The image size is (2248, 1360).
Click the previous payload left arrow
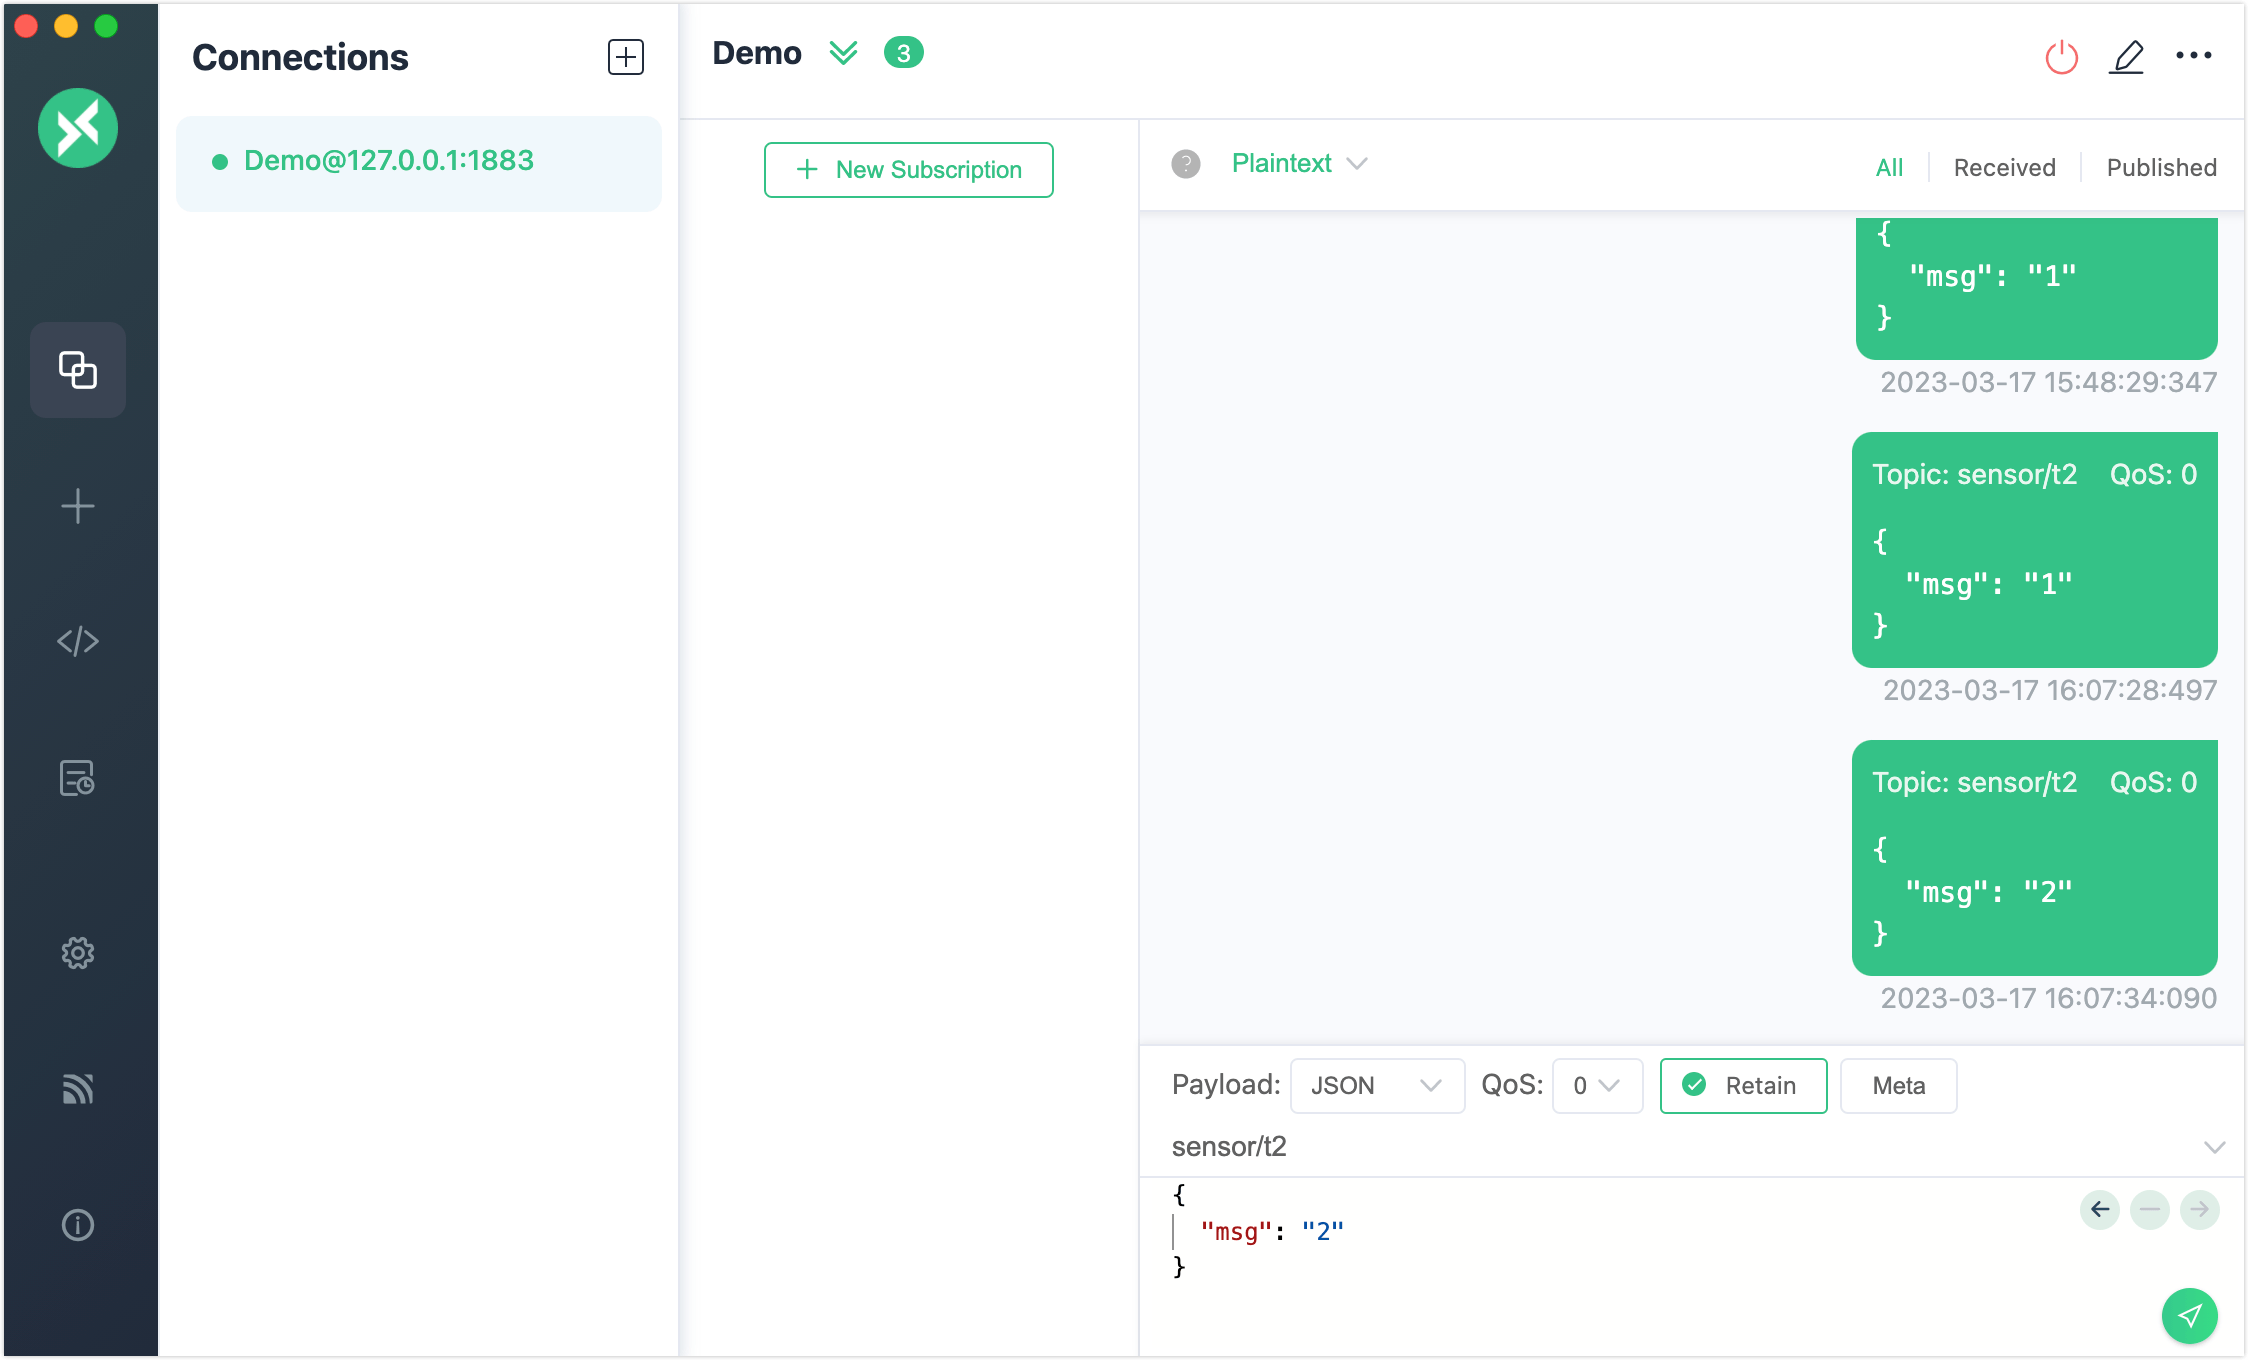[2099, 1209]
